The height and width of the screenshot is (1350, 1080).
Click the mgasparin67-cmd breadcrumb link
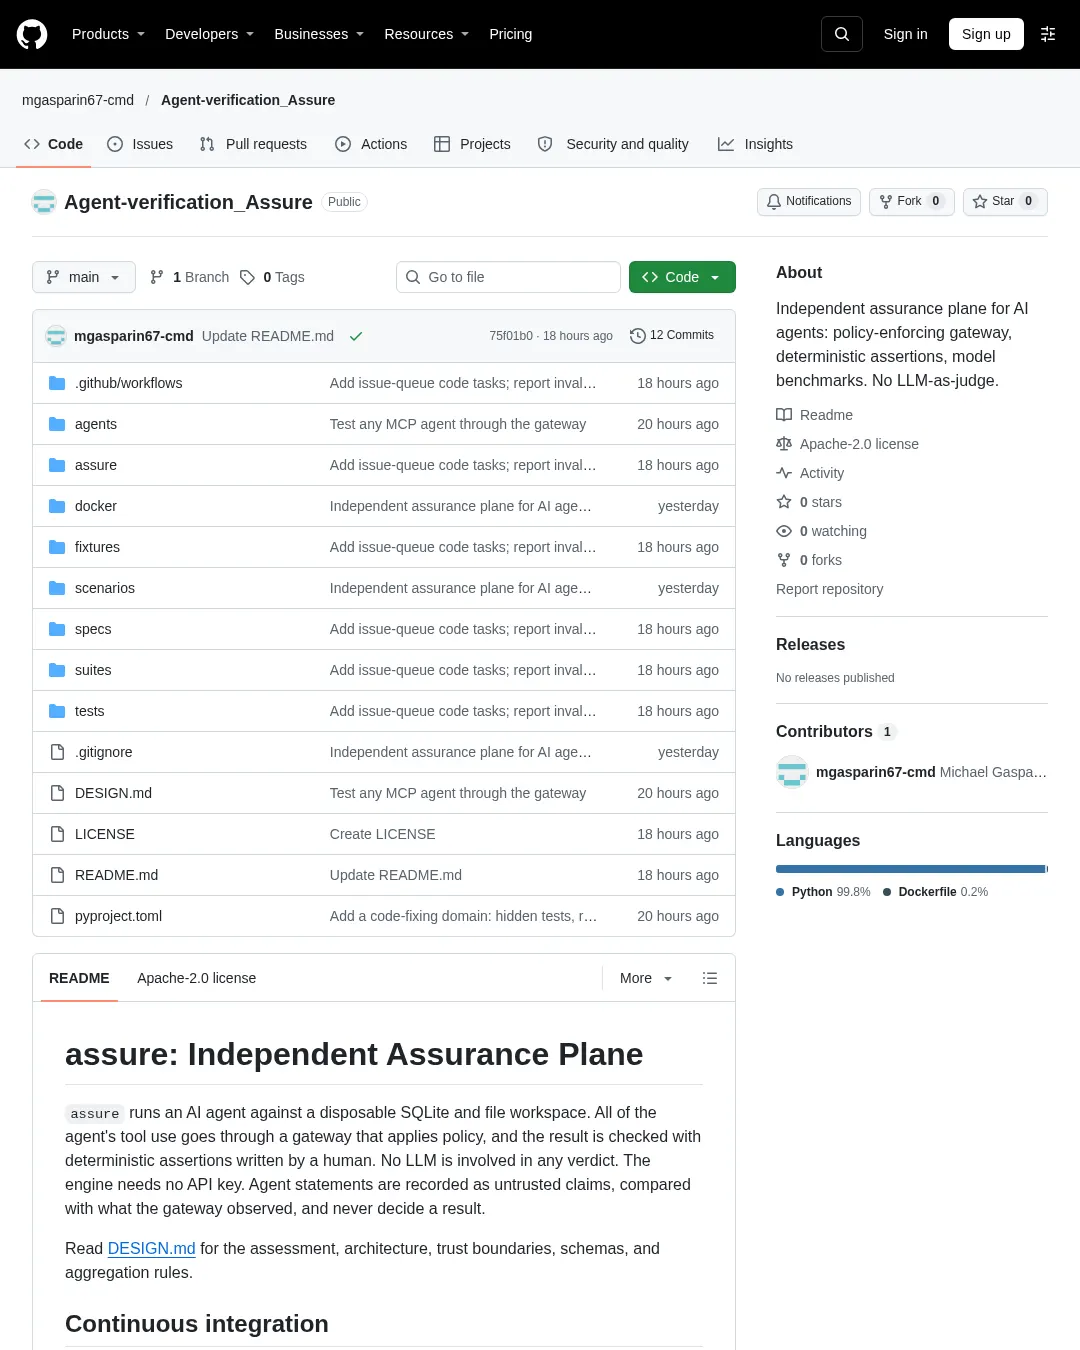click(78, 100)
